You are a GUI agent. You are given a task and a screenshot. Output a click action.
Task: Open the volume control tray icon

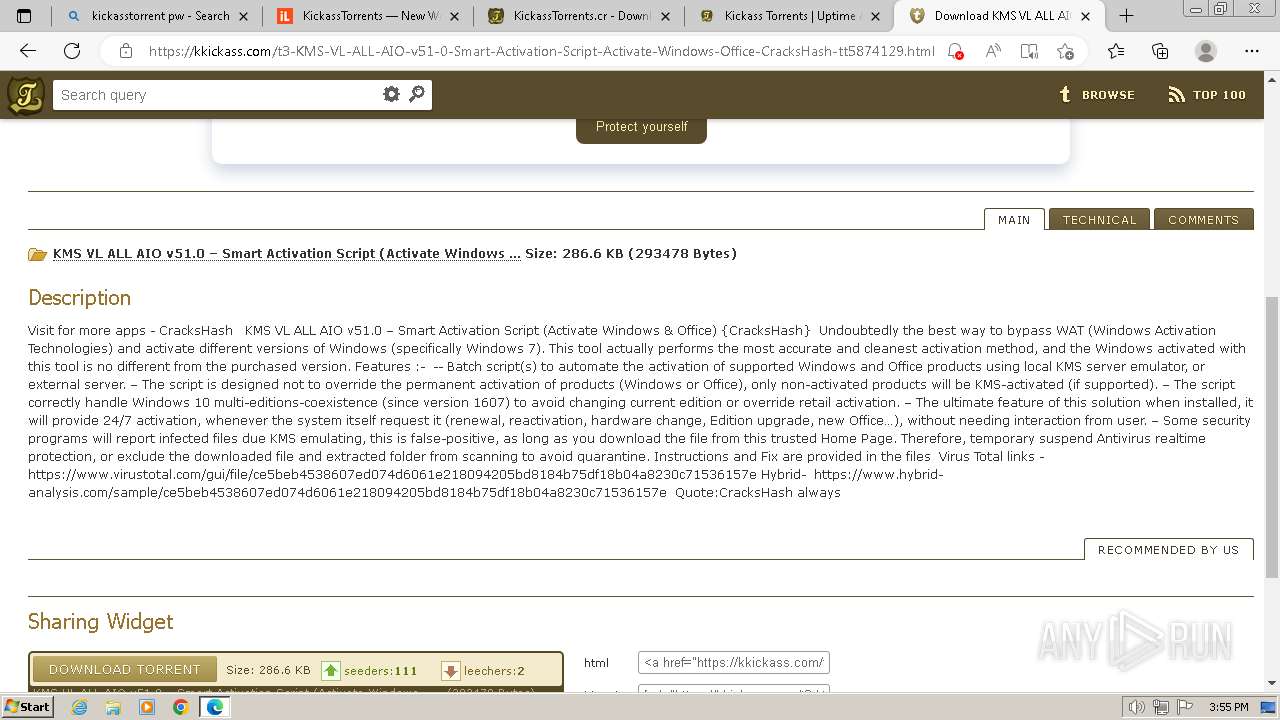(1136, 707)
